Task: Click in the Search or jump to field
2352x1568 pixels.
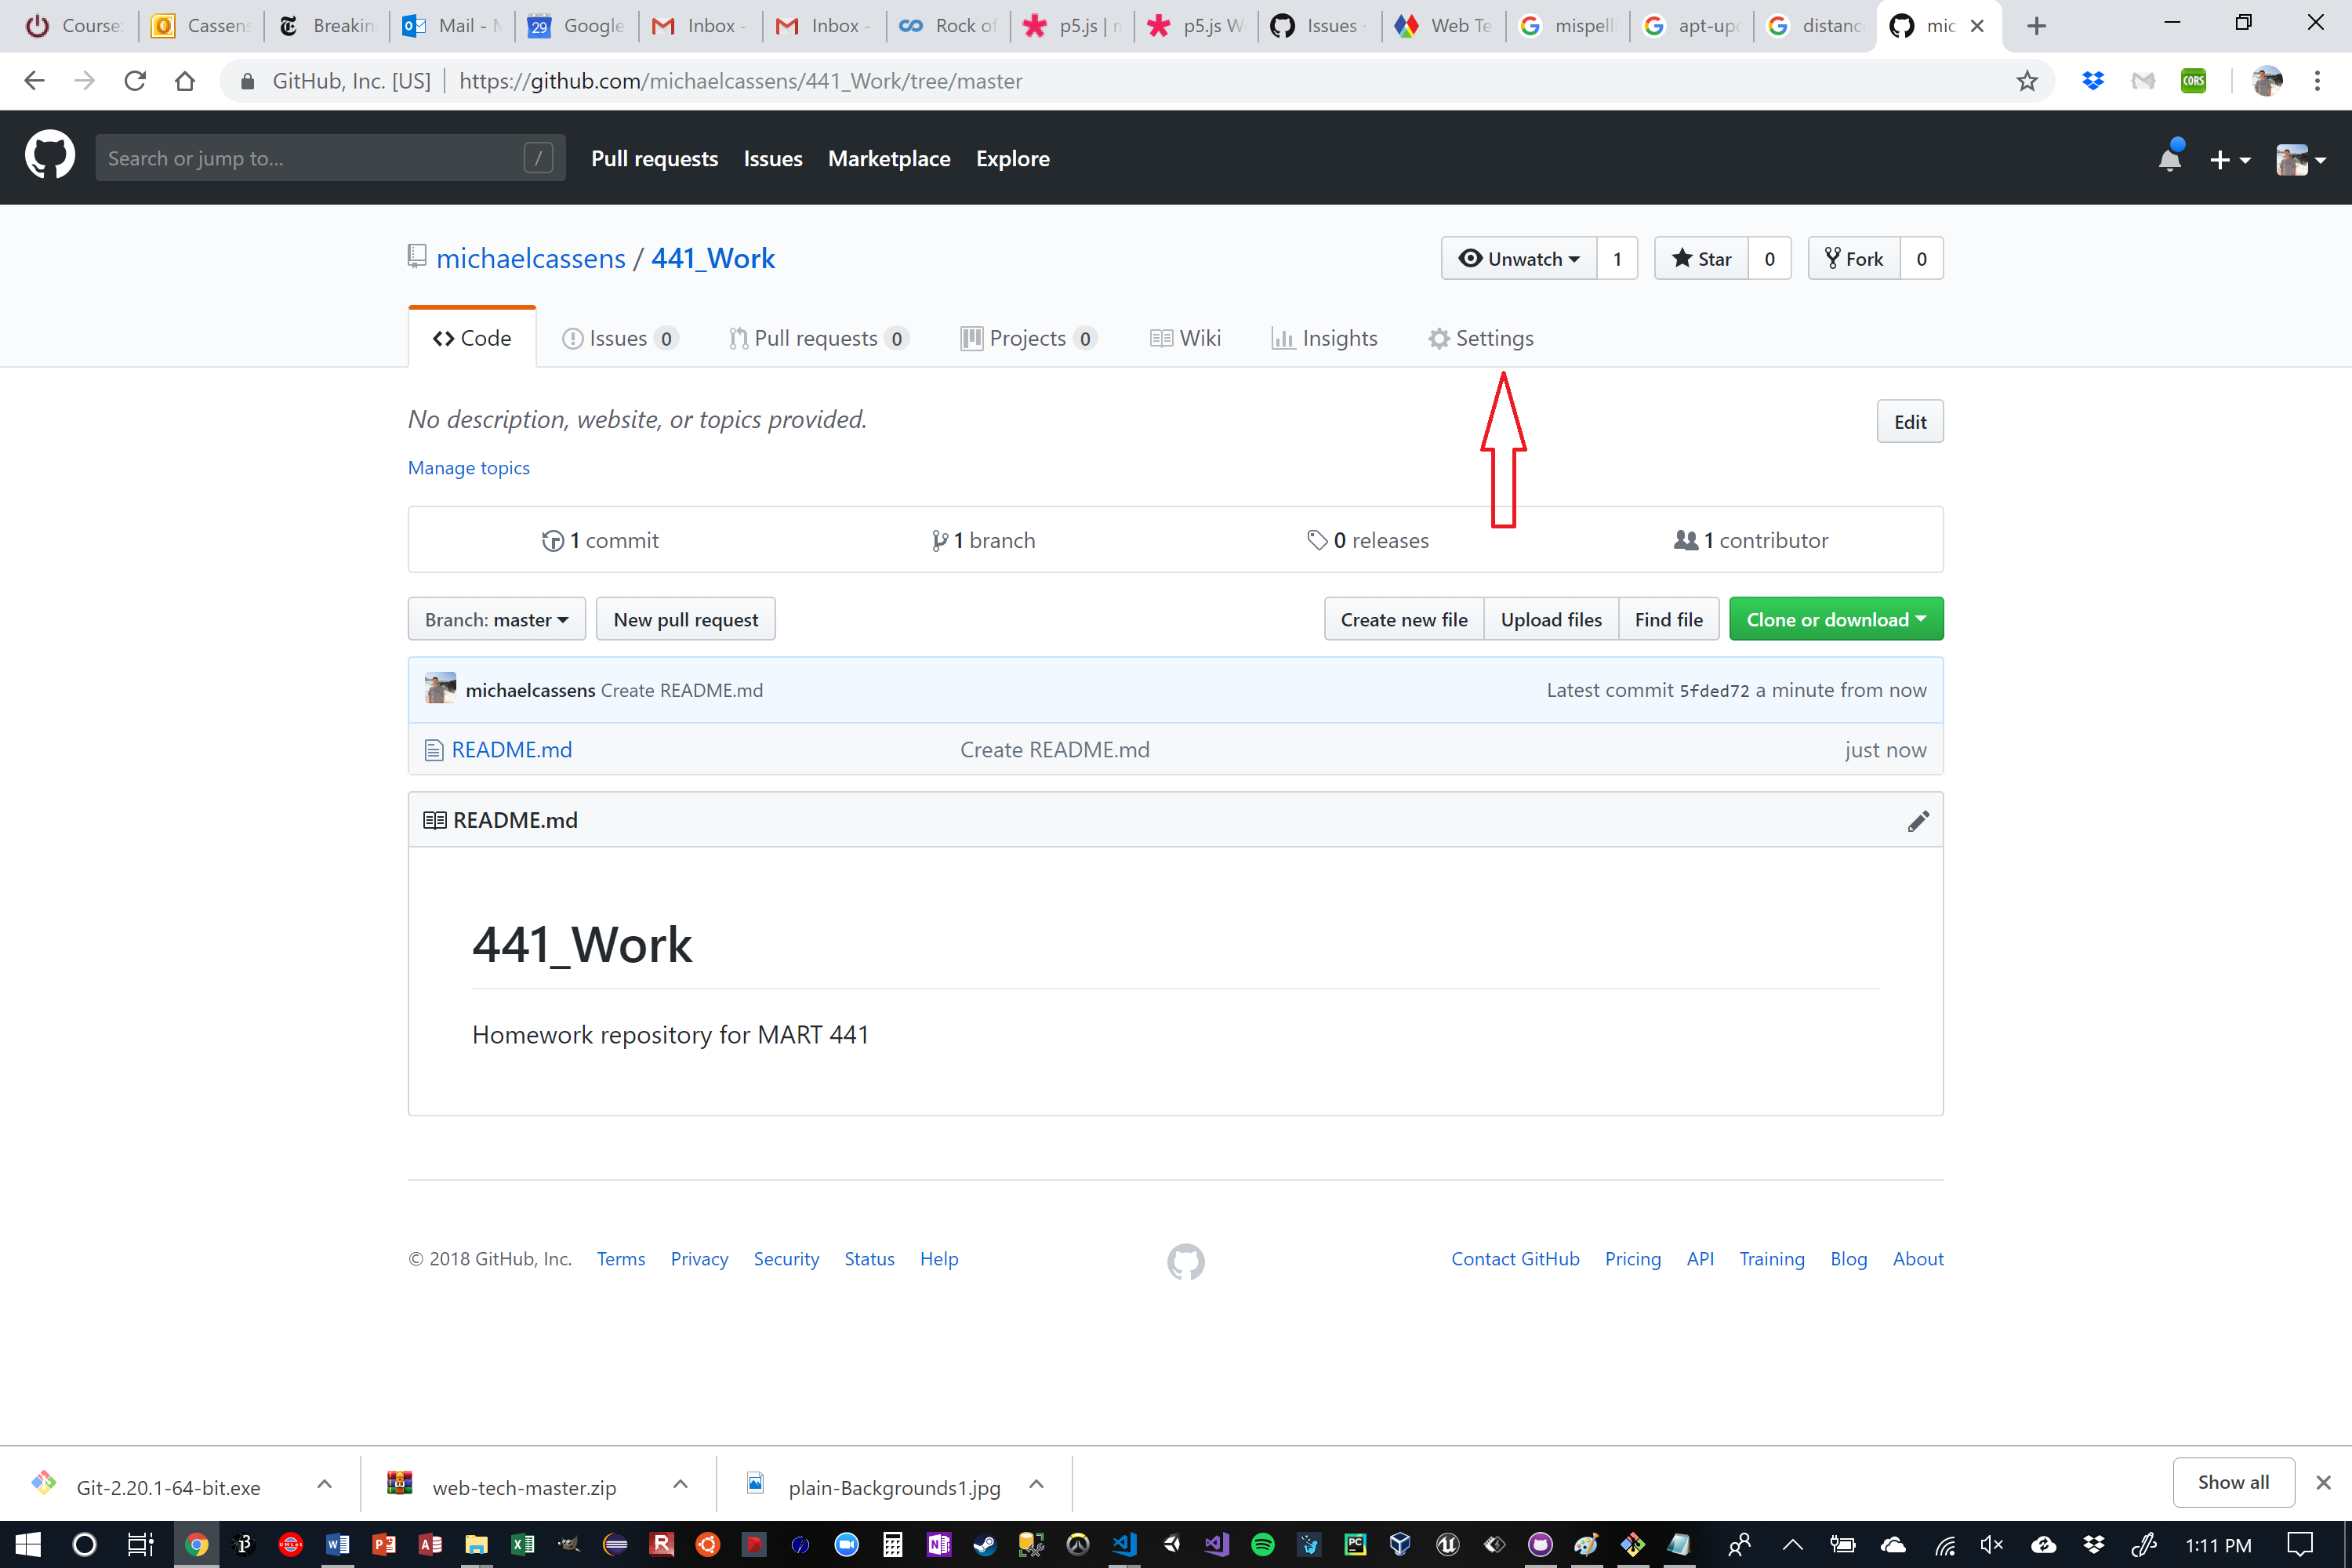Action: 330,158
